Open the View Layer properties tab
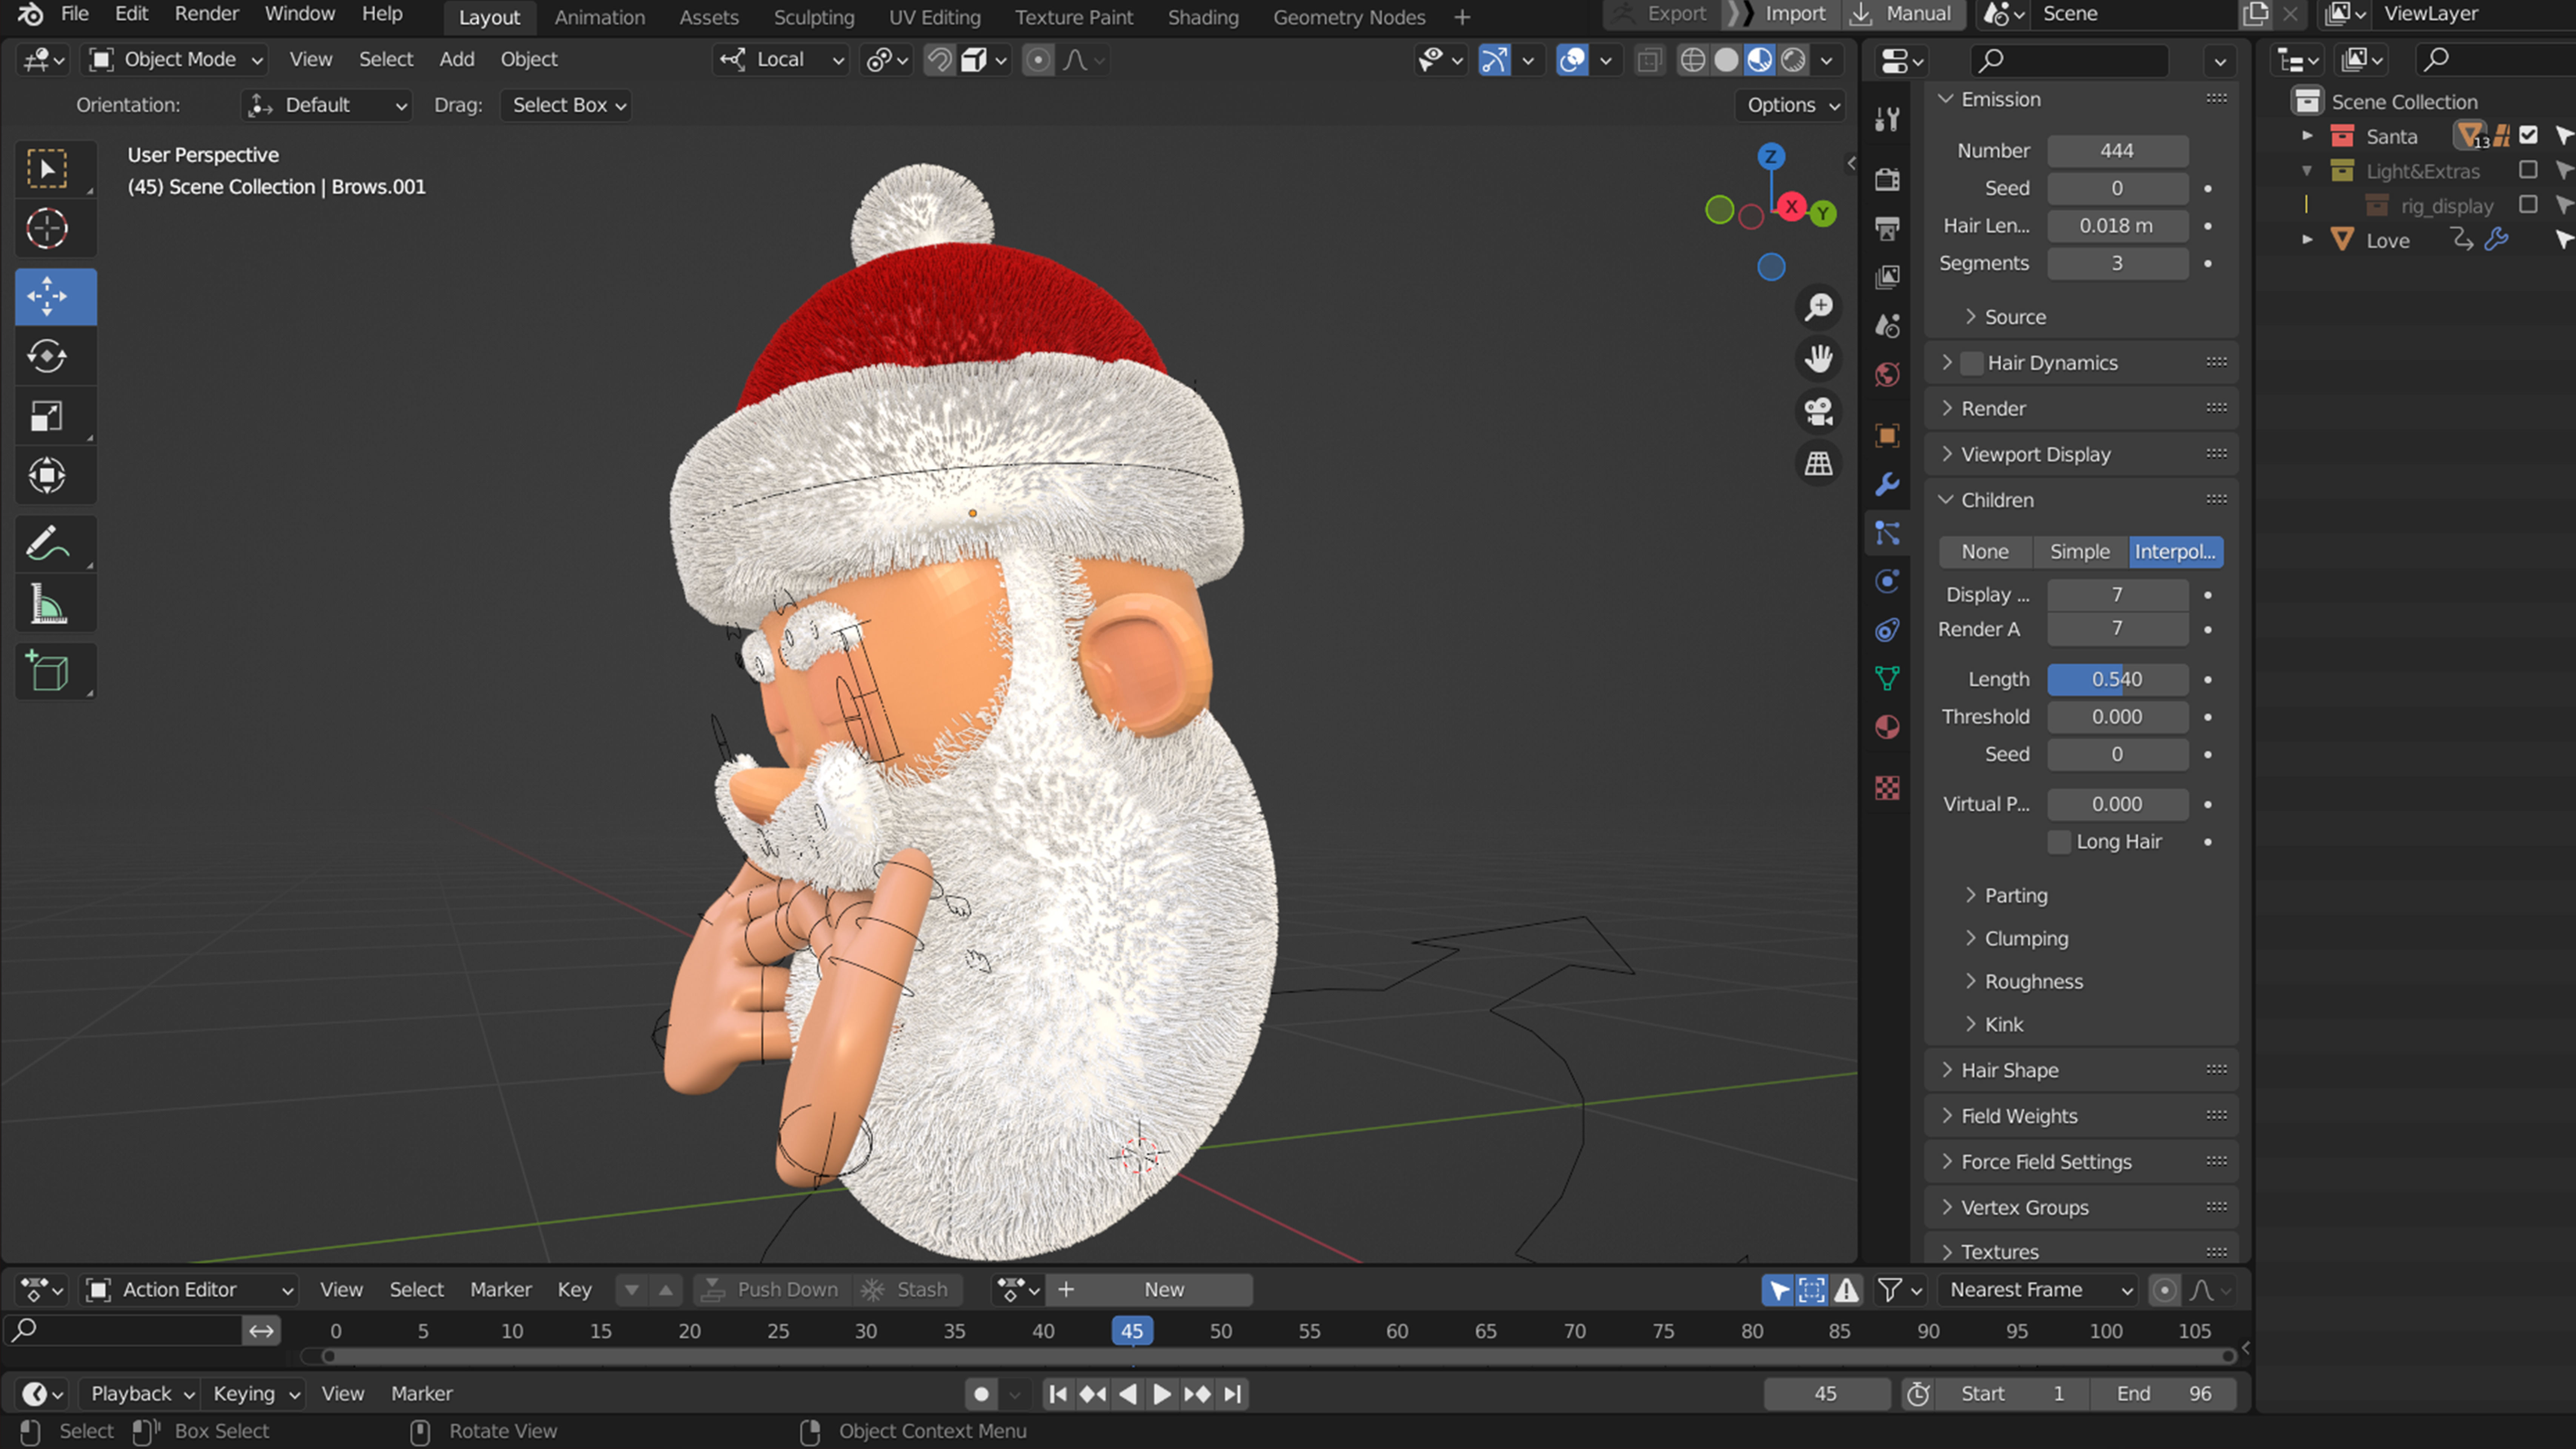This screenshot has height=1449, width=2576. pyautogui.click(x=1887, y=277)
